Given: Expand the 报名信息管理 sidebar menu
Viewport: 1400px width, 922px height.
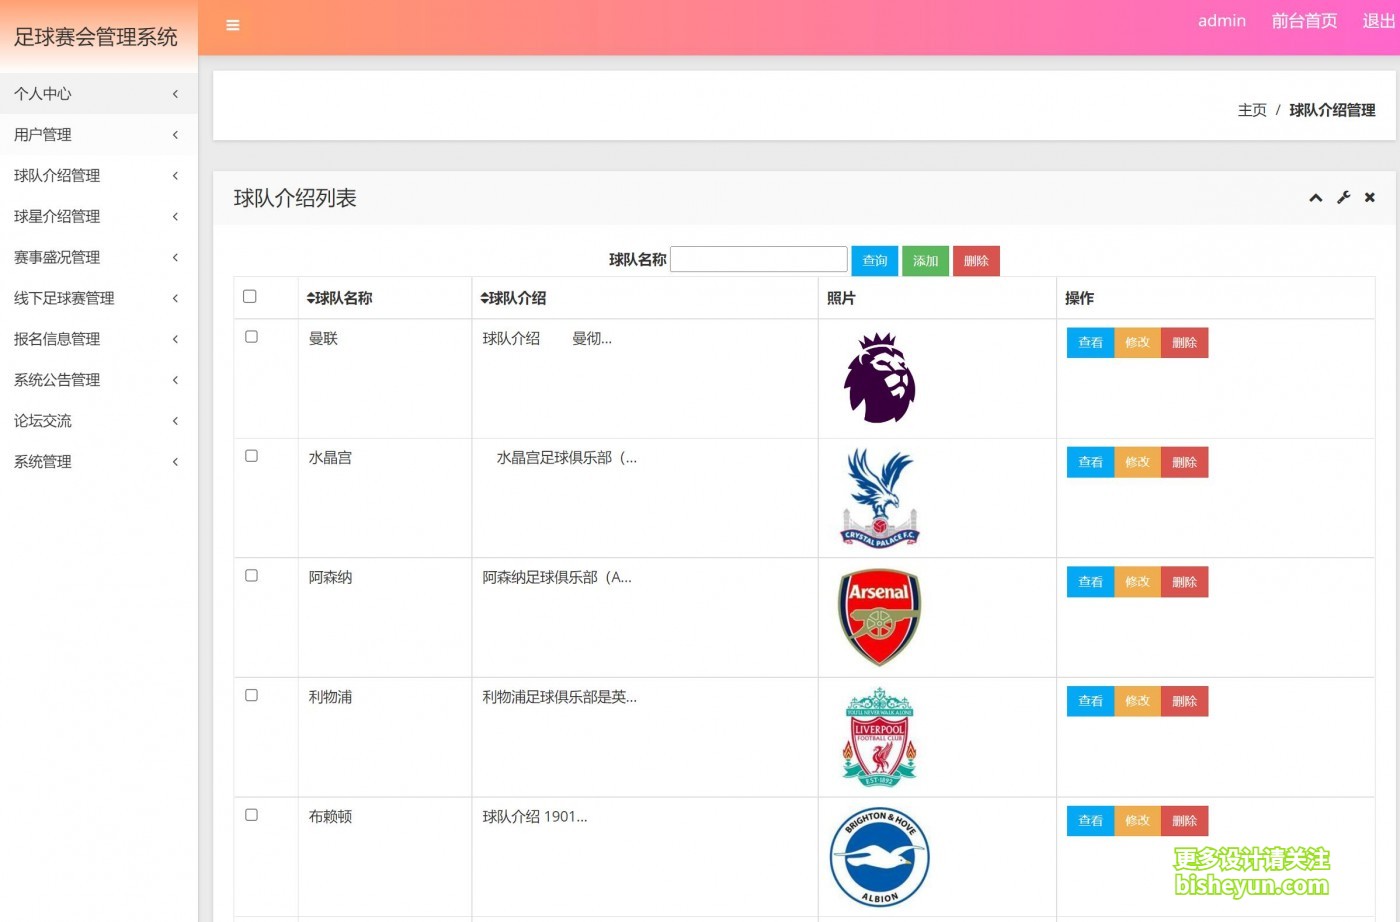Looking at the screenshot, I should (98, 339).
